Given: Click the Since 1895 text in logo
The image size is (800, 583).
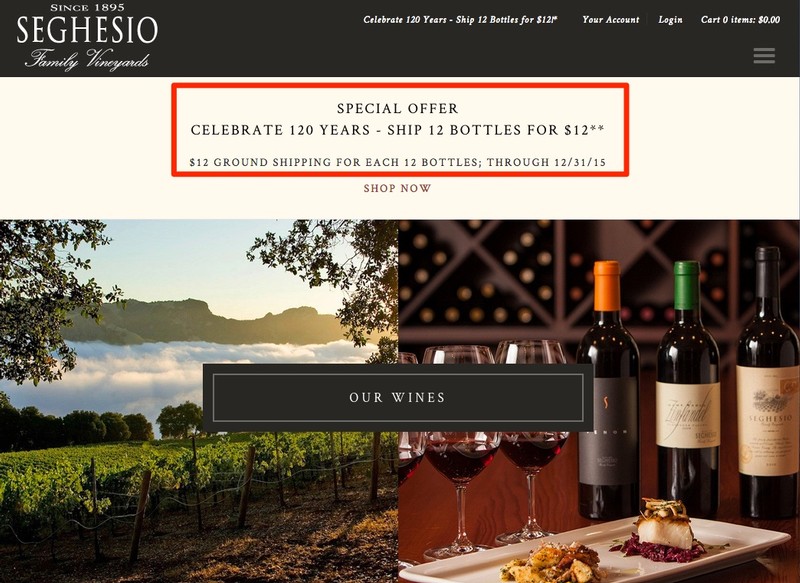Looking at the screenshot, I should (87, 8).
